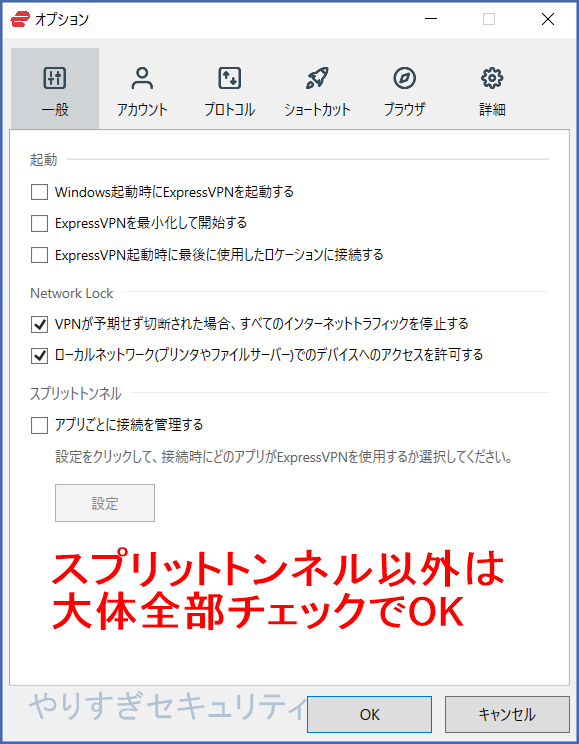The height and width of the screenshot is (744, 579).
Task: Check ExpressVPNを最小化して開始する option
Action: coord(39,223)
